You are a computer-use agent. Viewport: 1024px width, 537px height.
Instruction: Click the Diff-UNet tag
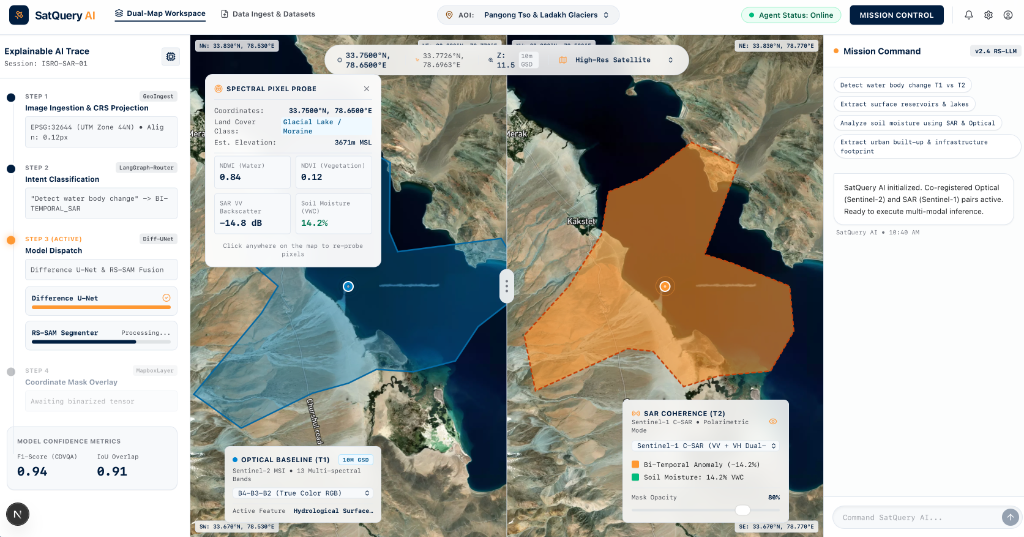click(159, 238)
